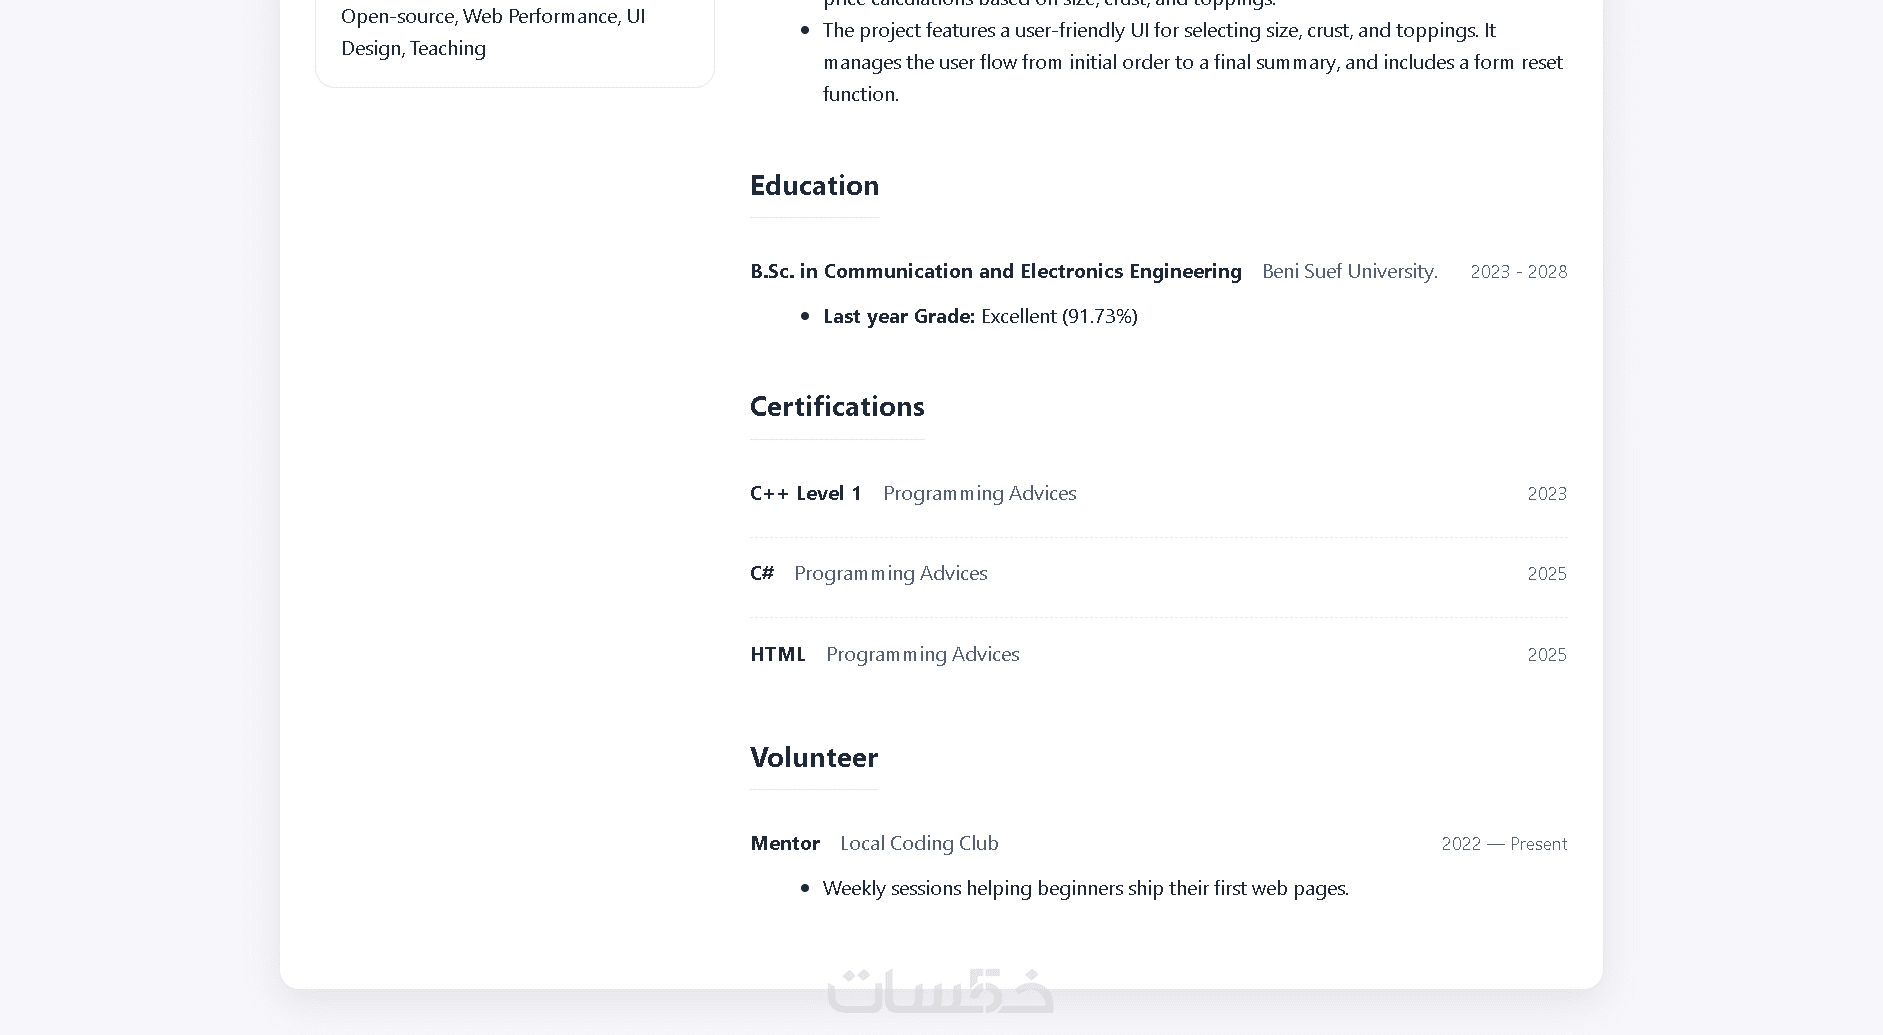Click the Last year Grade label

coord(898,316)
